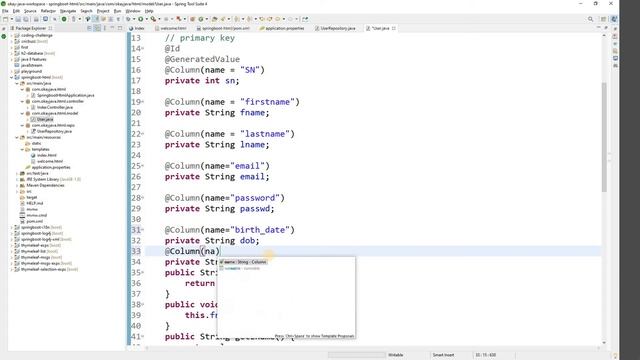This screenshot has height=360, width=640.
Task: Click the New file toolbar icon
Action: pos(5,19)
